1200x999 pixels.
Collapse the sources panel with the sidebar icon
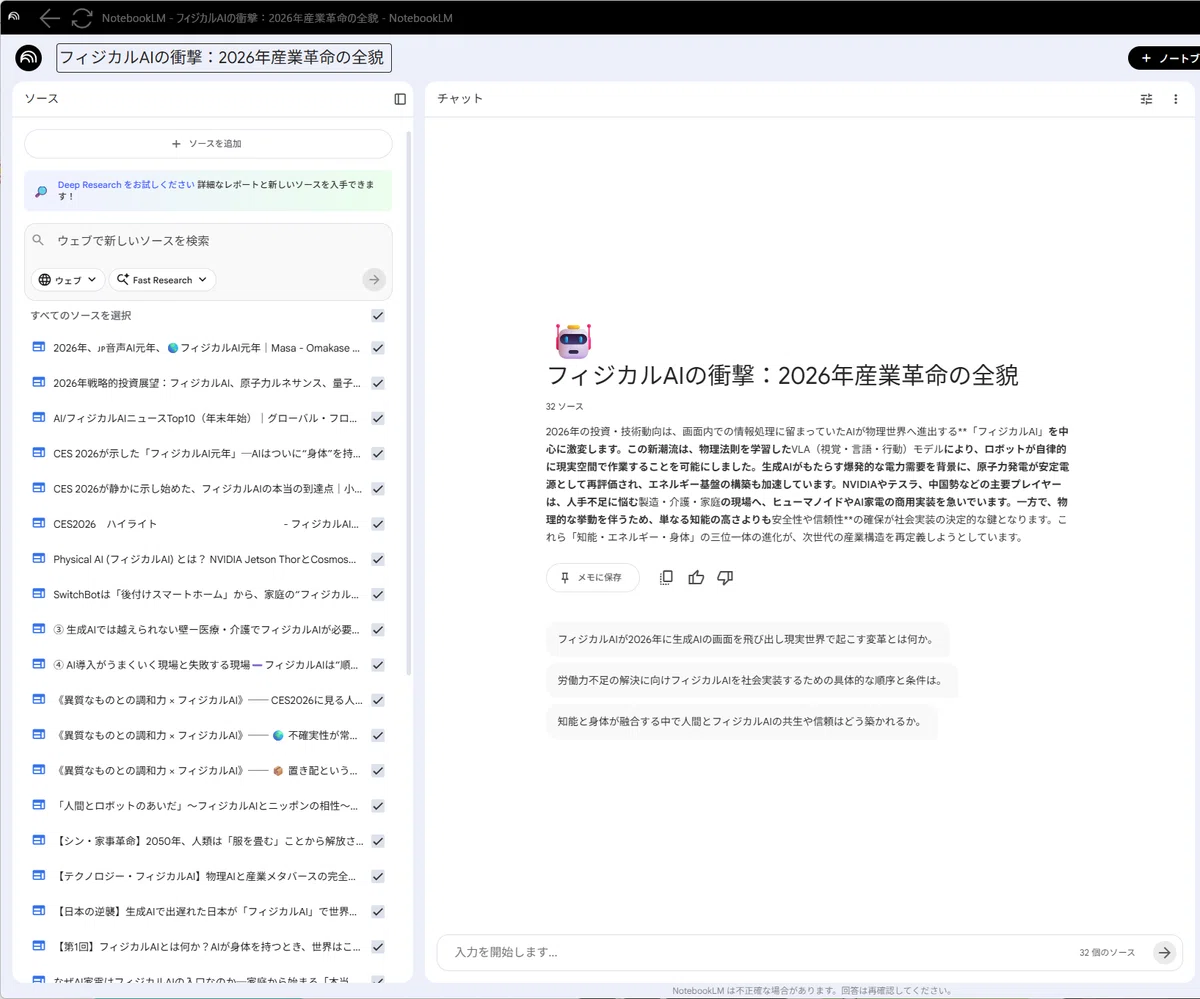coord(400,99)
